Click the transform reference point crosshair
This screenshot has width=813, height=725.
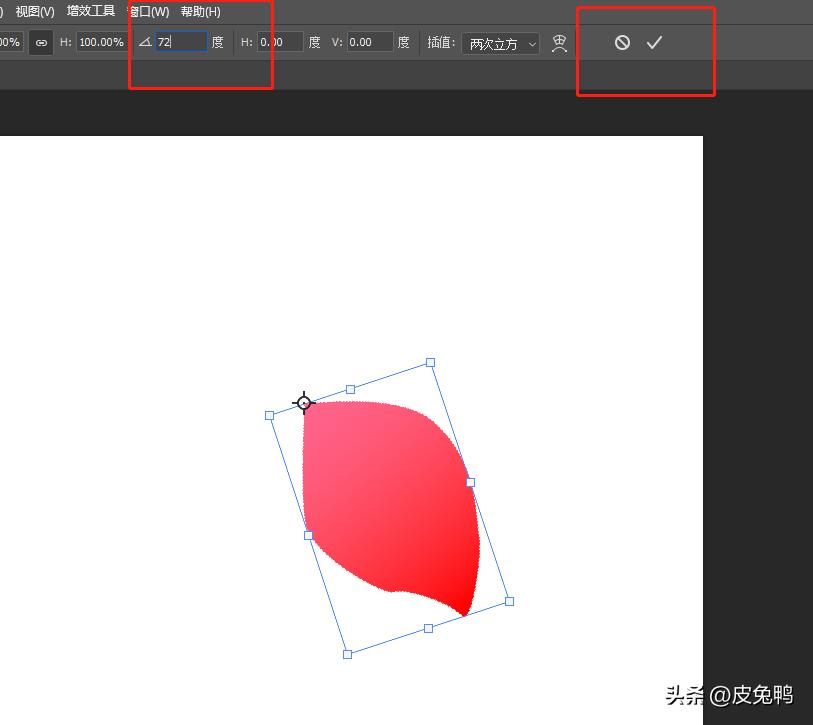point(304,403)
